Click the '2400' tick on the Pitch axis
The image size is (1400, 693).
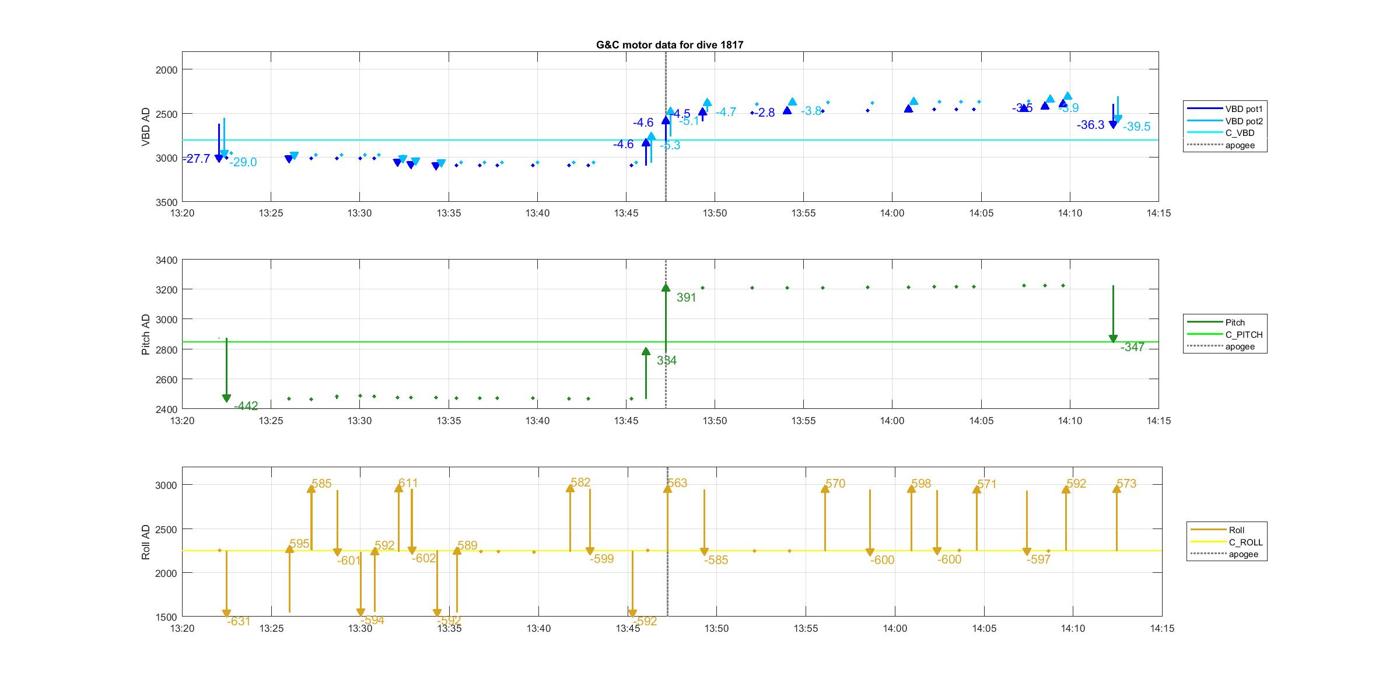point(166,409)
